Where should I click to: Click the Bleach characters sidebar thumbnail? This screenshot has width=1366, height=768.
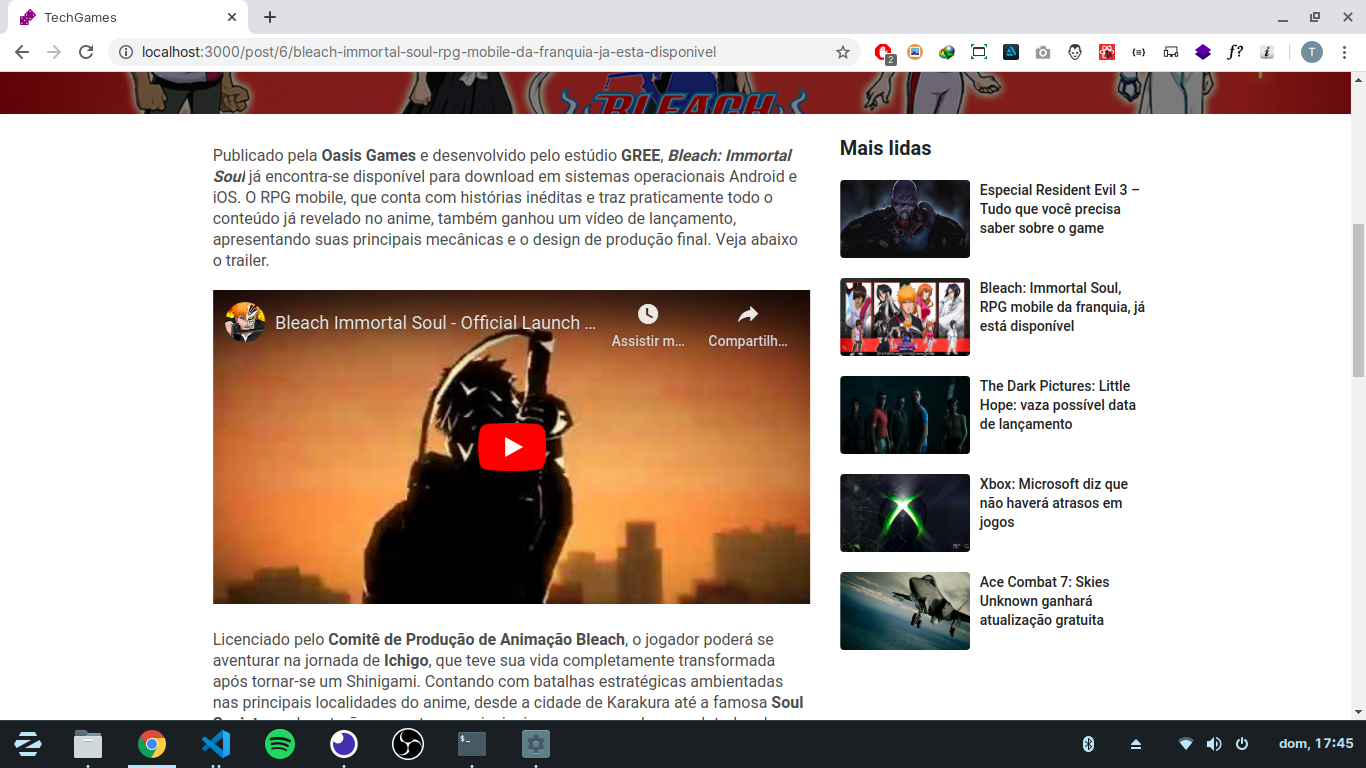905,317
